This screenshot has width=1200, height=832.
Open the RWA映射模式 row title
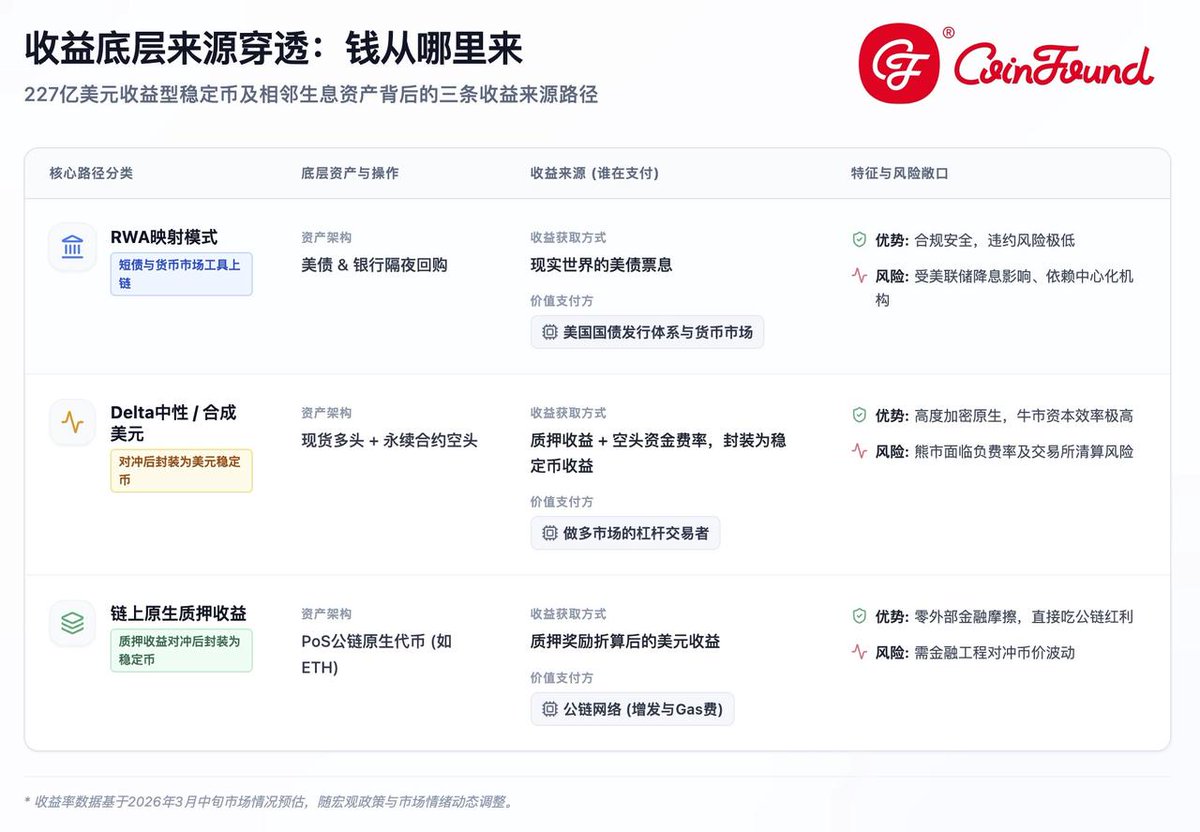click(165, 237)
